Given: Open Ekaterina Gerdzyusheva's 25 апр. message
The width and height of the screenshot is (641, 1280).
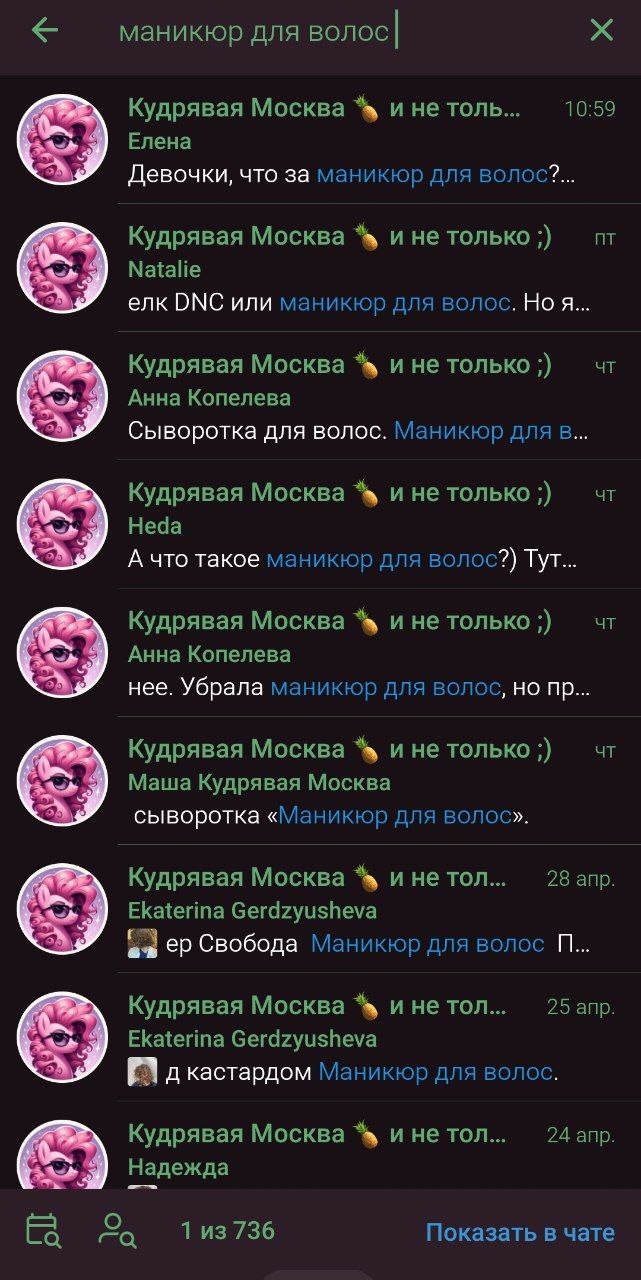Looking at the screenshot, I should coord(320,1036).
